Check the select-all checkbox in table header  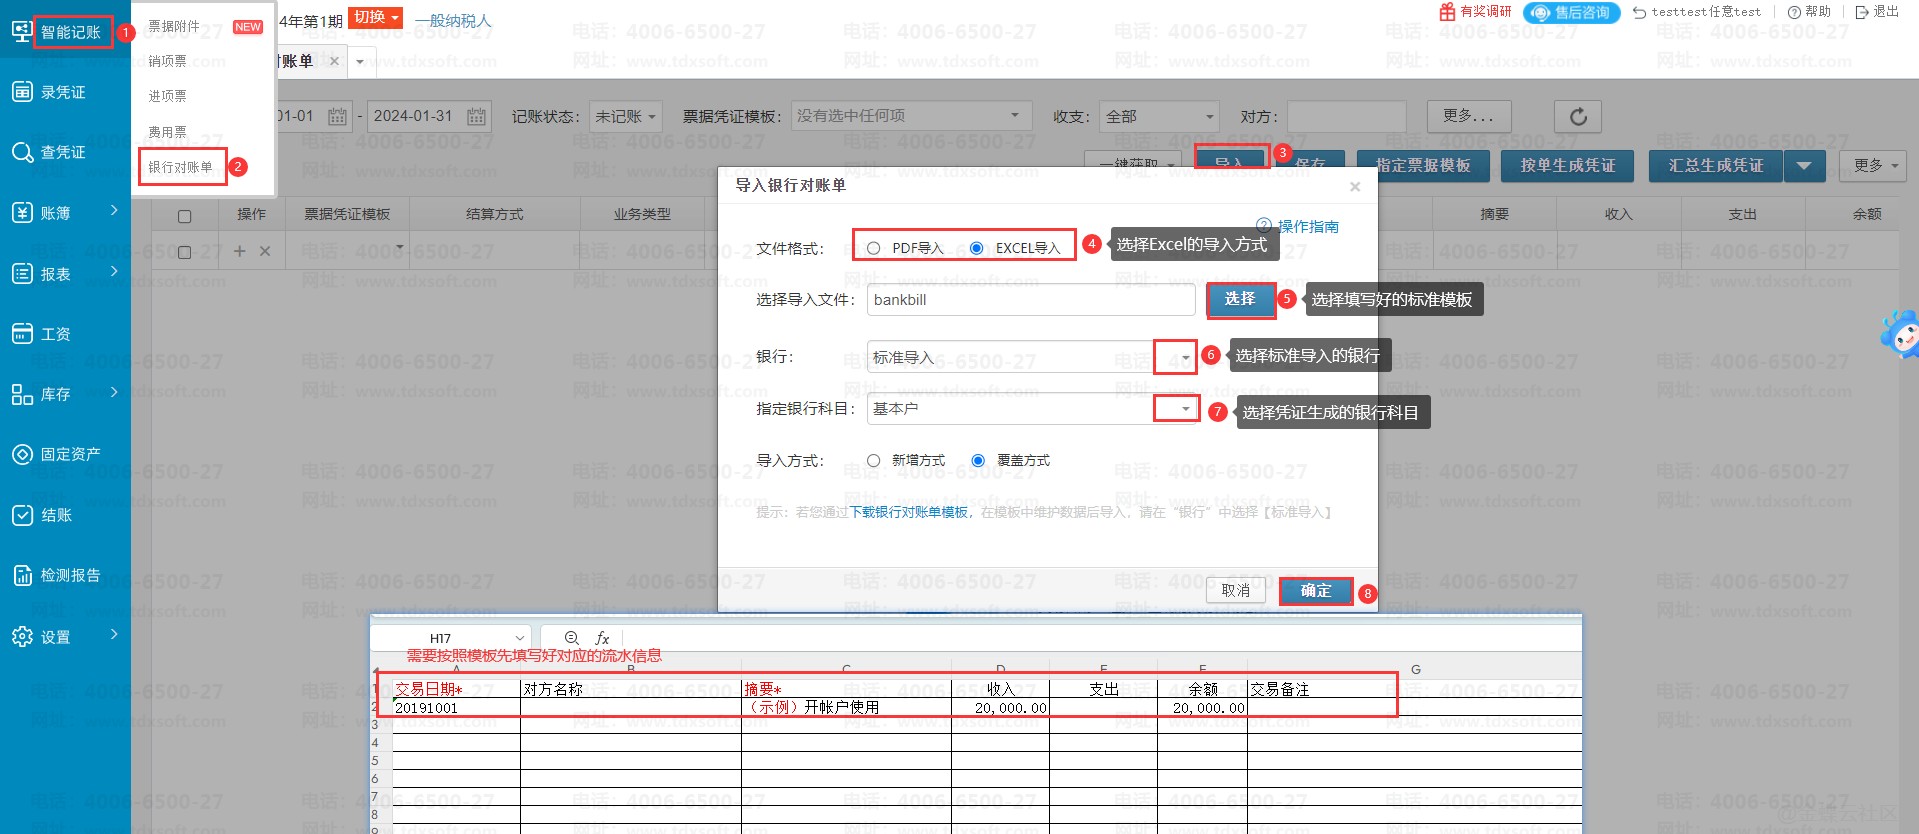tap(184, 216)
